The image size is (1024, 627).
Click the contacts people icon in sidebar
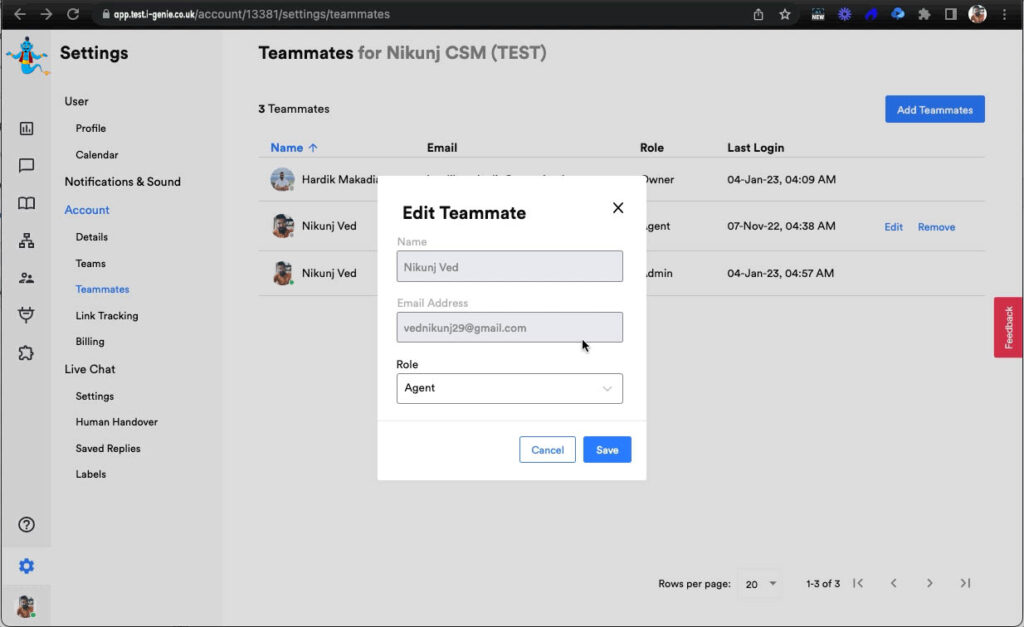tap(26, 278)
